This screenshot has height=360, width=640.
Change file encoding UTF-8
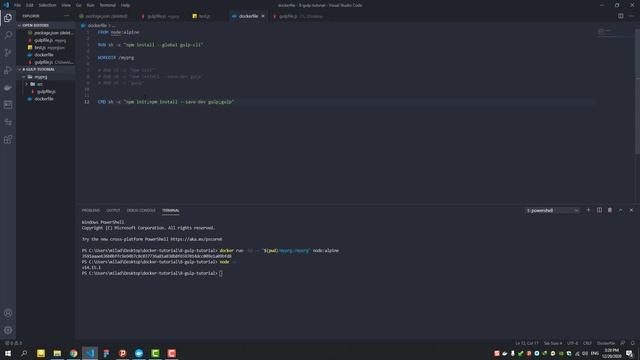coord(573,343)
